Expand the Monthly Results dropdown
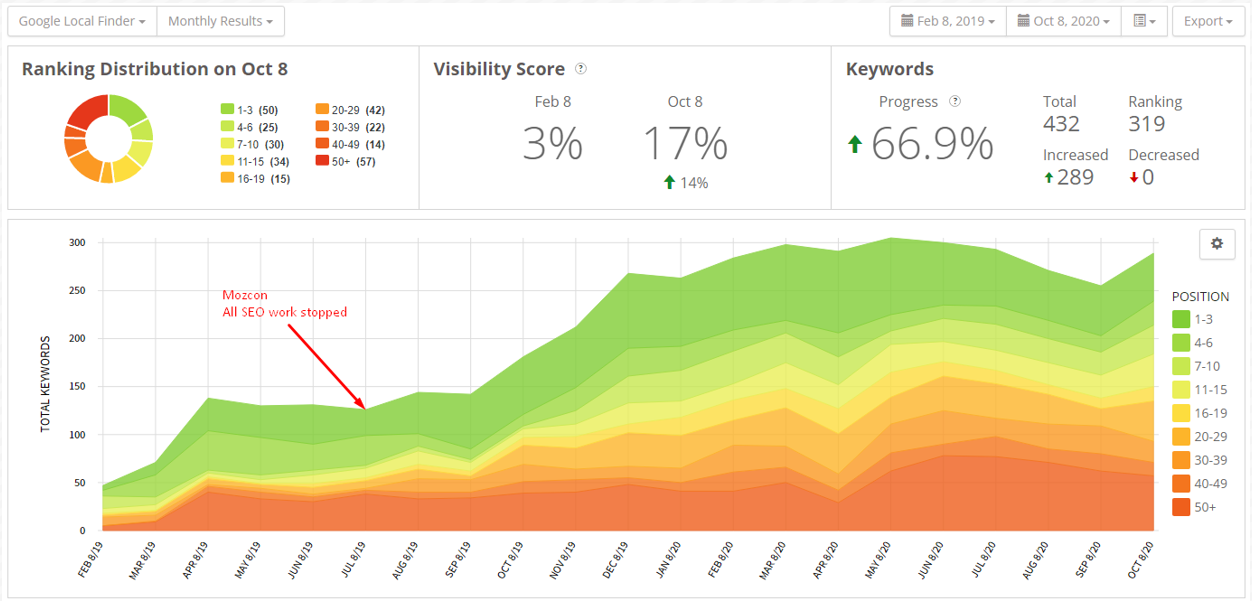Viewport: 1252px width, 601px height. 221,21
